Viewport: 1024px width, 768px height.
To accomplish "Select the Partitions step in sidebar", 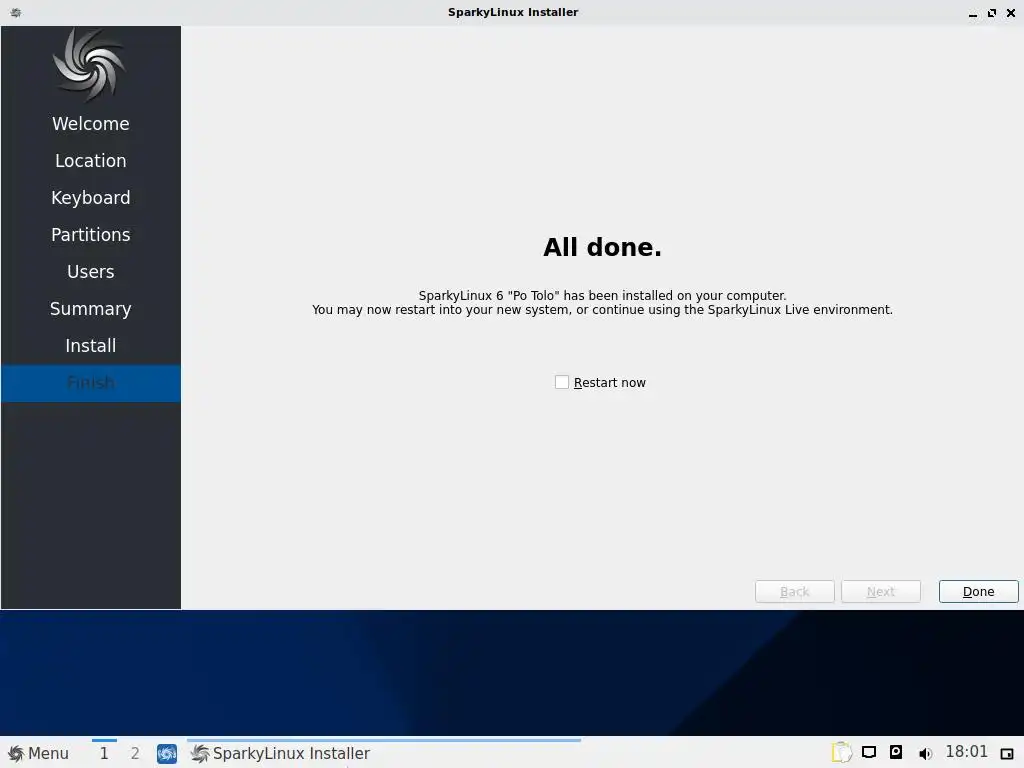I will point(91,234).
